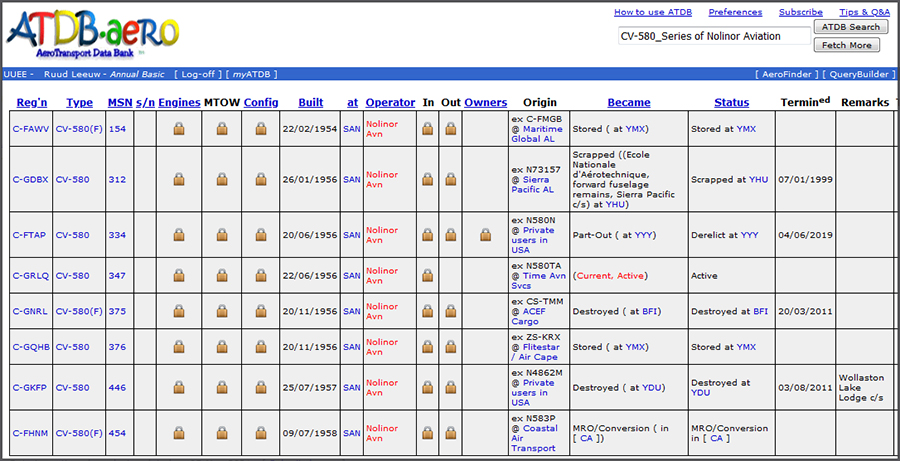Sort table by Status column header

pos(731,102)
